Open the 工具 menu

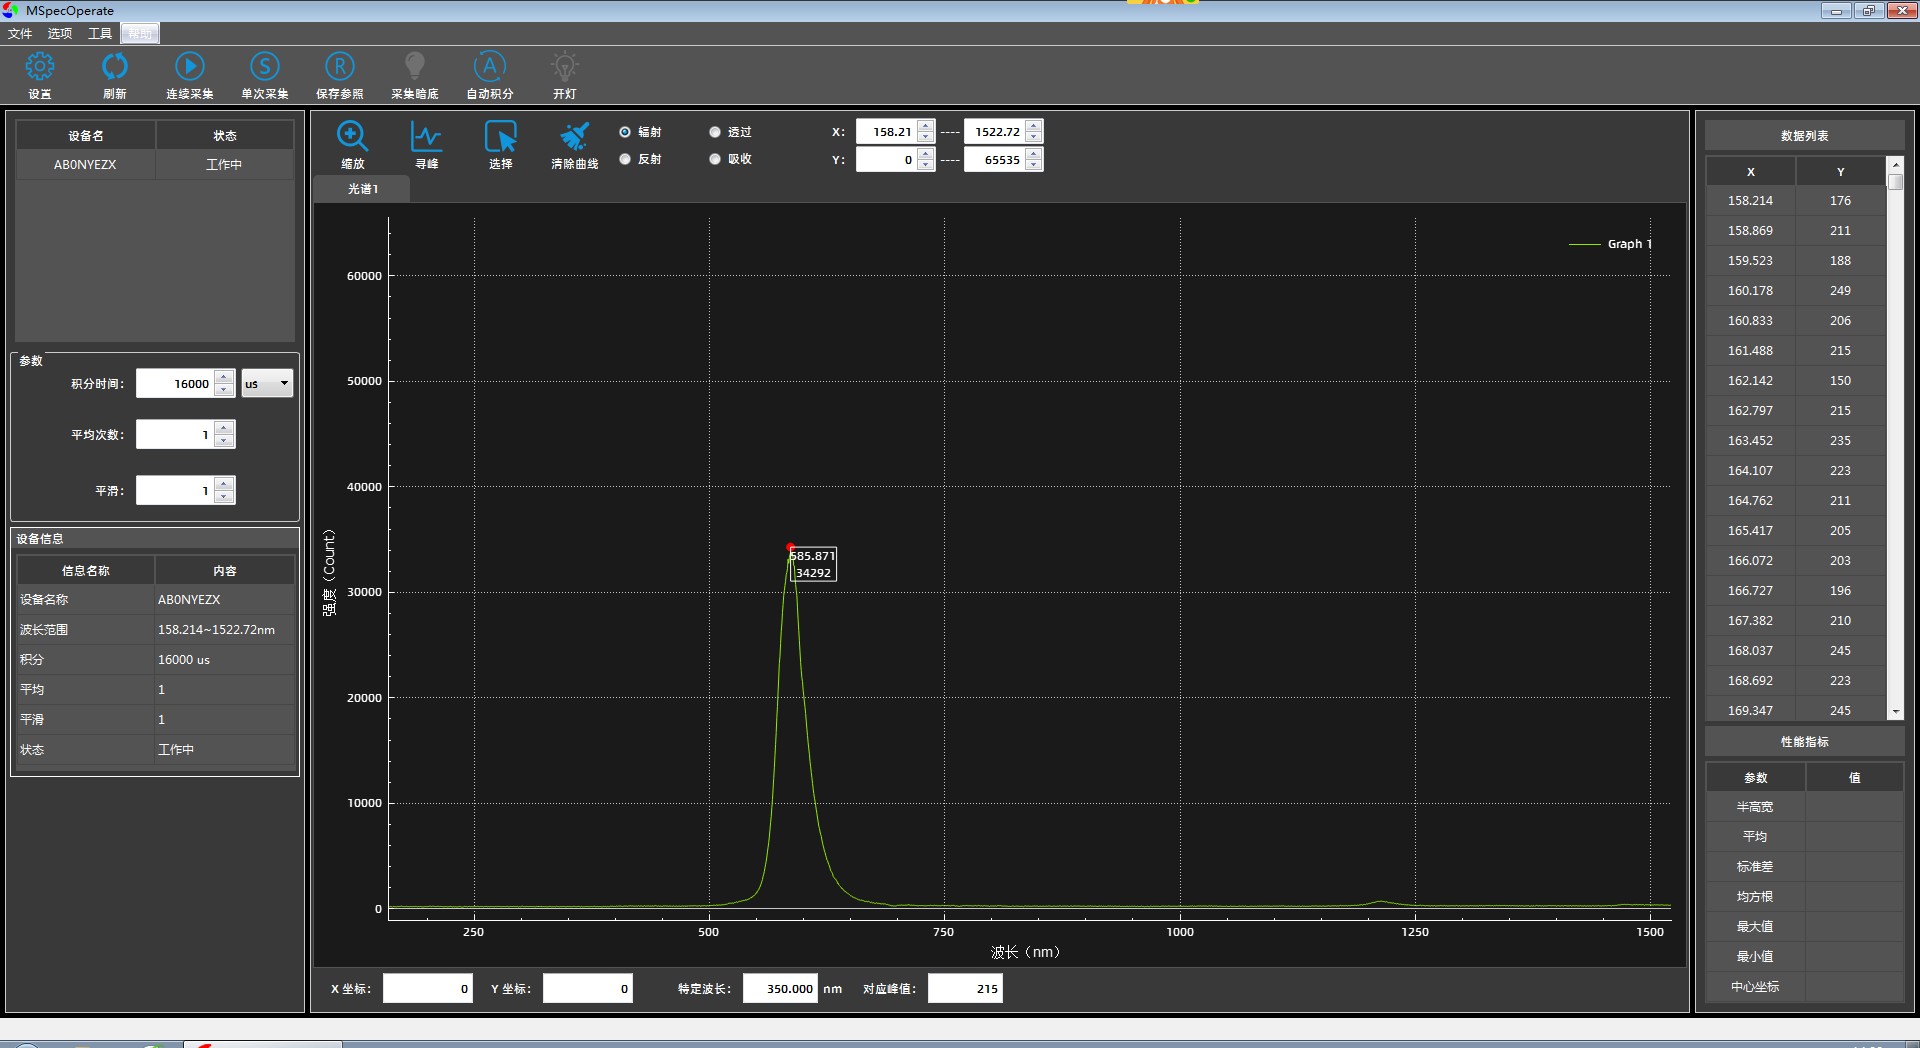click(100, 33)
